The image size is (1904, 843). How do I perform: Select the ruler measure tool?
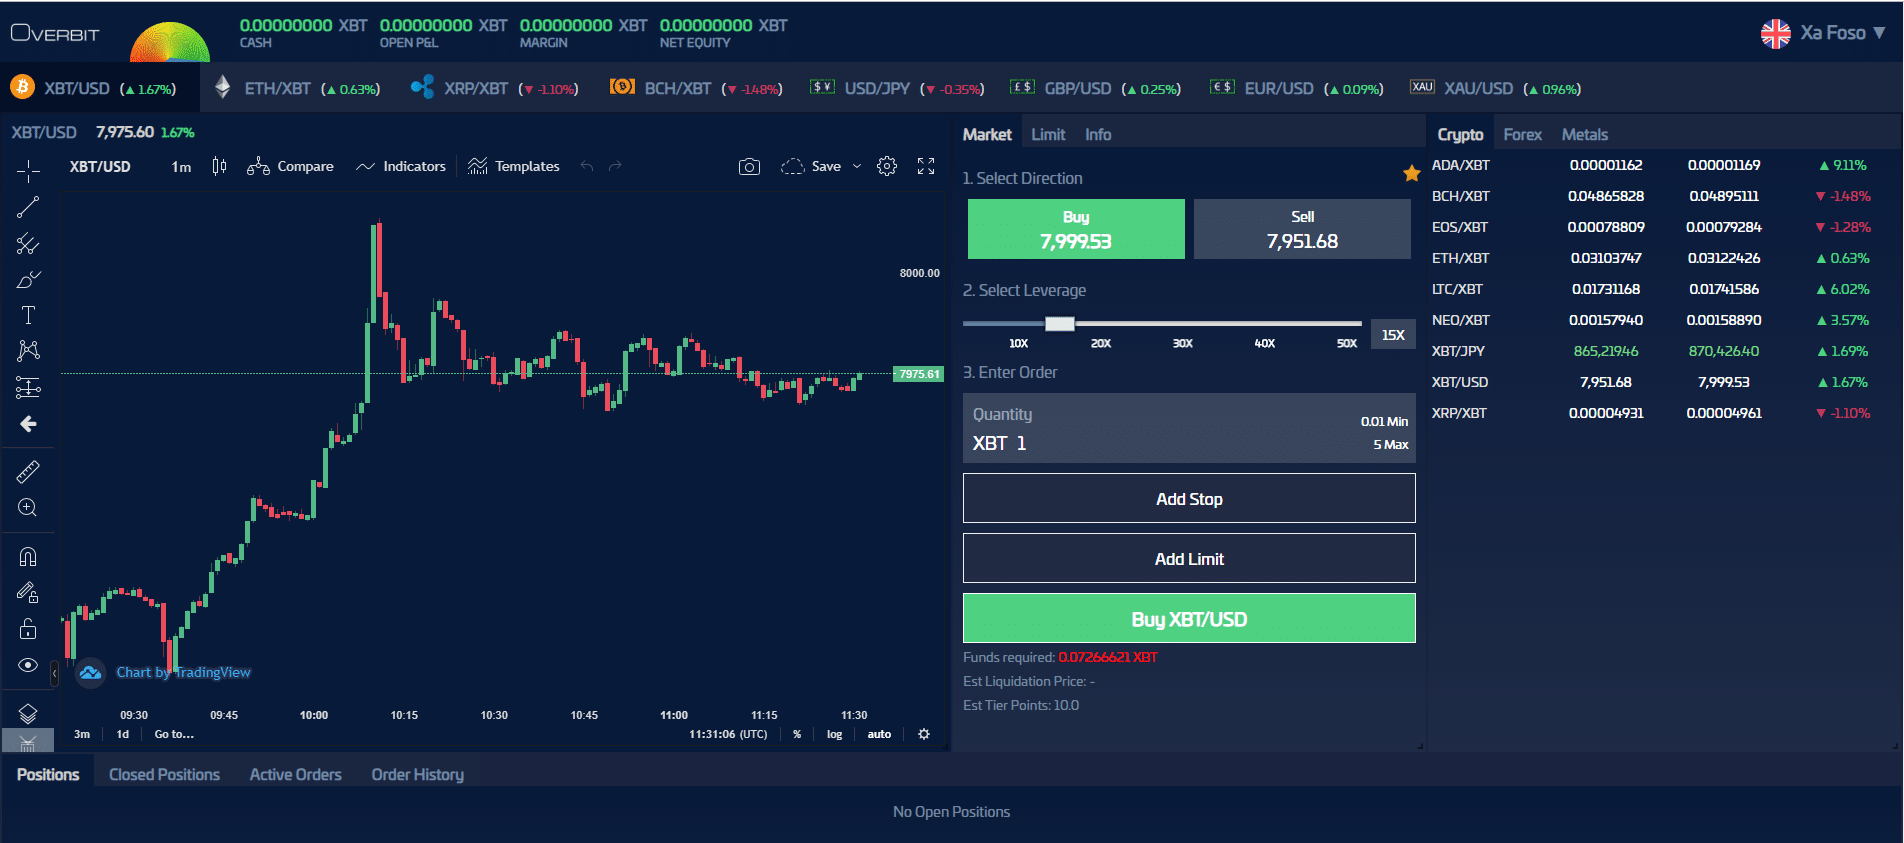(x=28, y=471)
